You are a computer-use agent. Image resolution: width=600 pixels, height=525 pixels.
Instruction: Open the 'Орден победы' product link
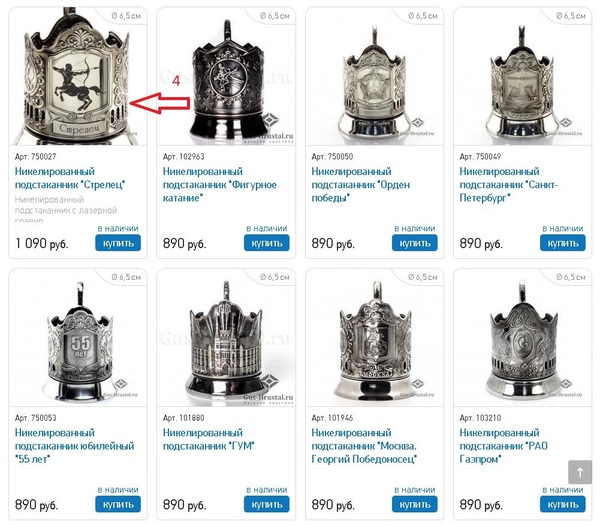(360, 184)
